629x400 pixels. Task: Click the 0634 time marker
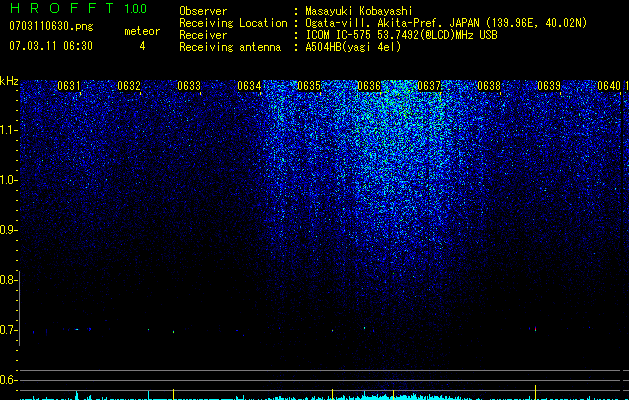tap(249, 86)
